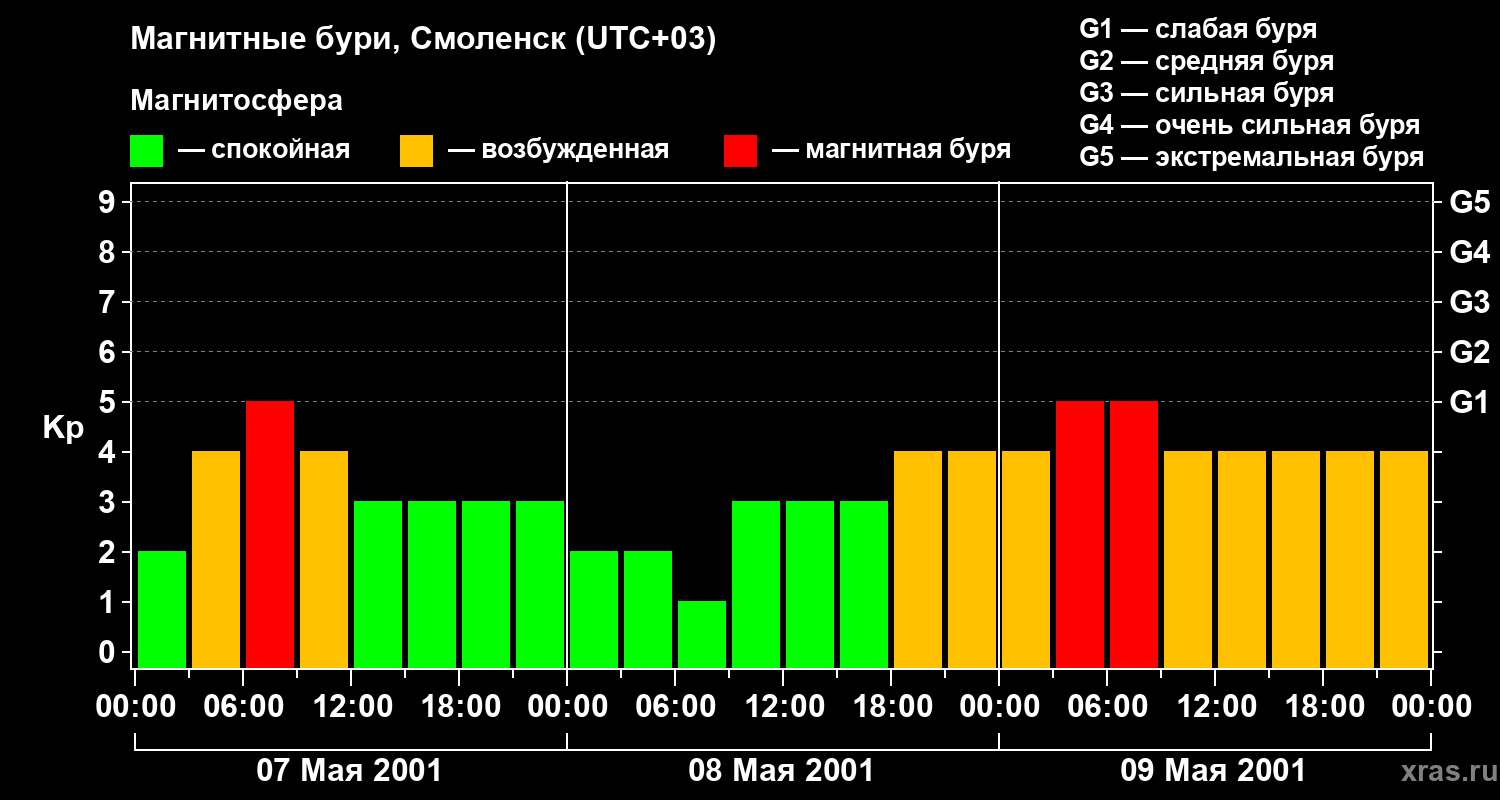Click the green 'спокойная' legend swatch
This screenshot has width=1500, height=800.
coord(147,151)
